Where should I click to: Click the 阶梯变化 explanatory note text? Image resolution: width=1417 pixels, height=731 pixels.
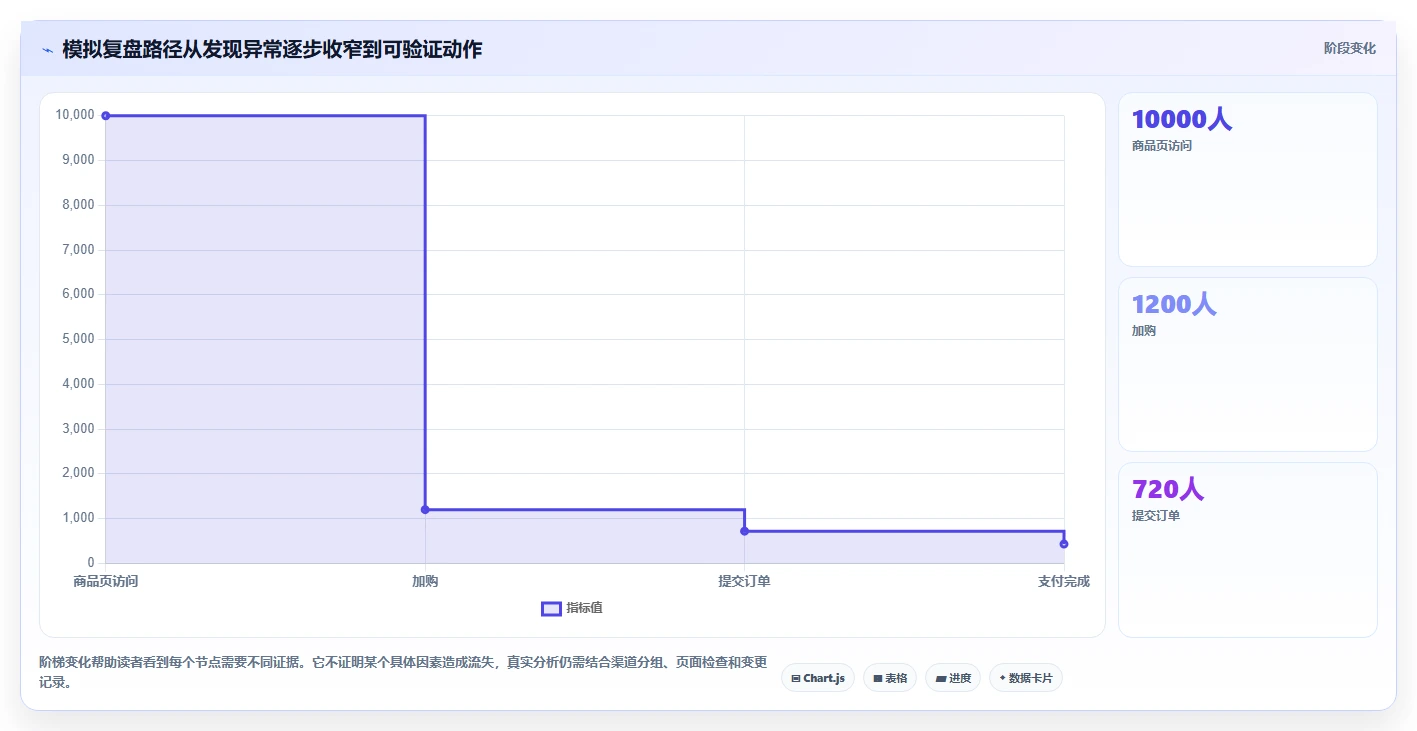pyautogui.click(x=403, y=672)
